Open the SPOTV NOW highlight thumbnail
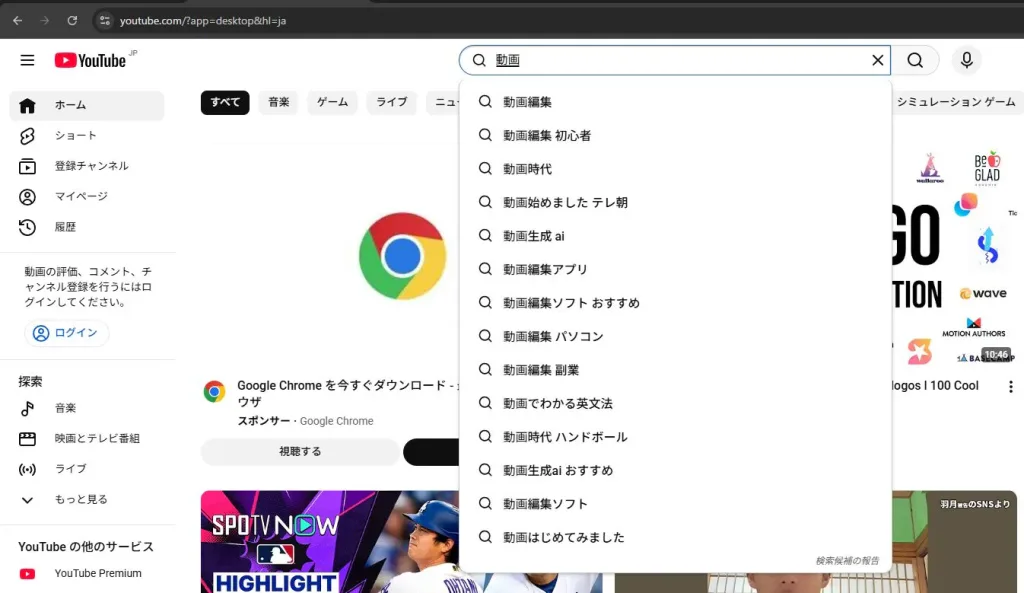This screenshot has width=1024, height=593. (330, 541)
